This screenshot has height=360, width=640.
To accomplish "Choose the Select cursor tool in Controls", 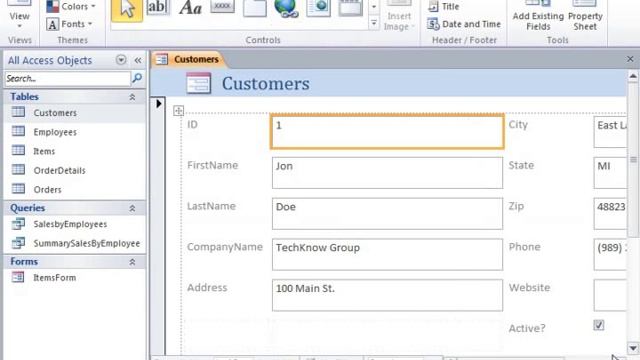I will point(127,10).
